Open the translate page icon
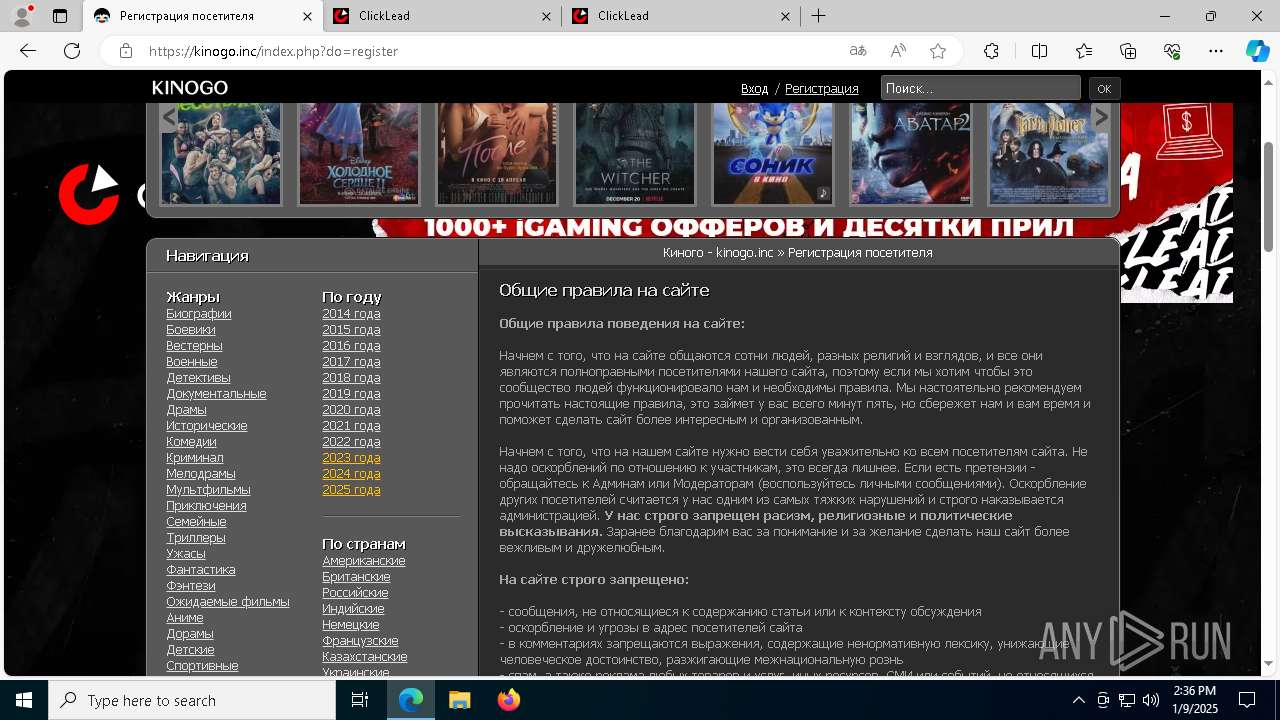1280x720 pixels. click(858, 51)
